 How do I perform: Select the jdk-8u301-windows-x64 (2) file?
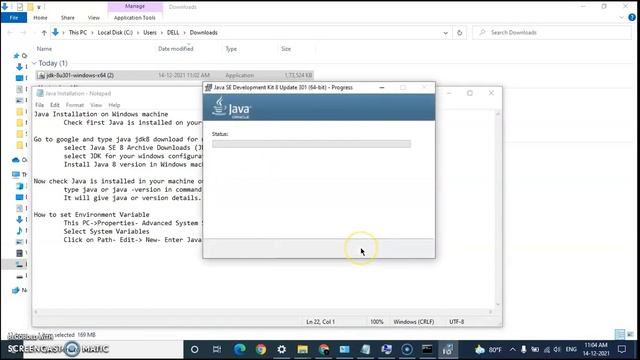tap(174, 75)
